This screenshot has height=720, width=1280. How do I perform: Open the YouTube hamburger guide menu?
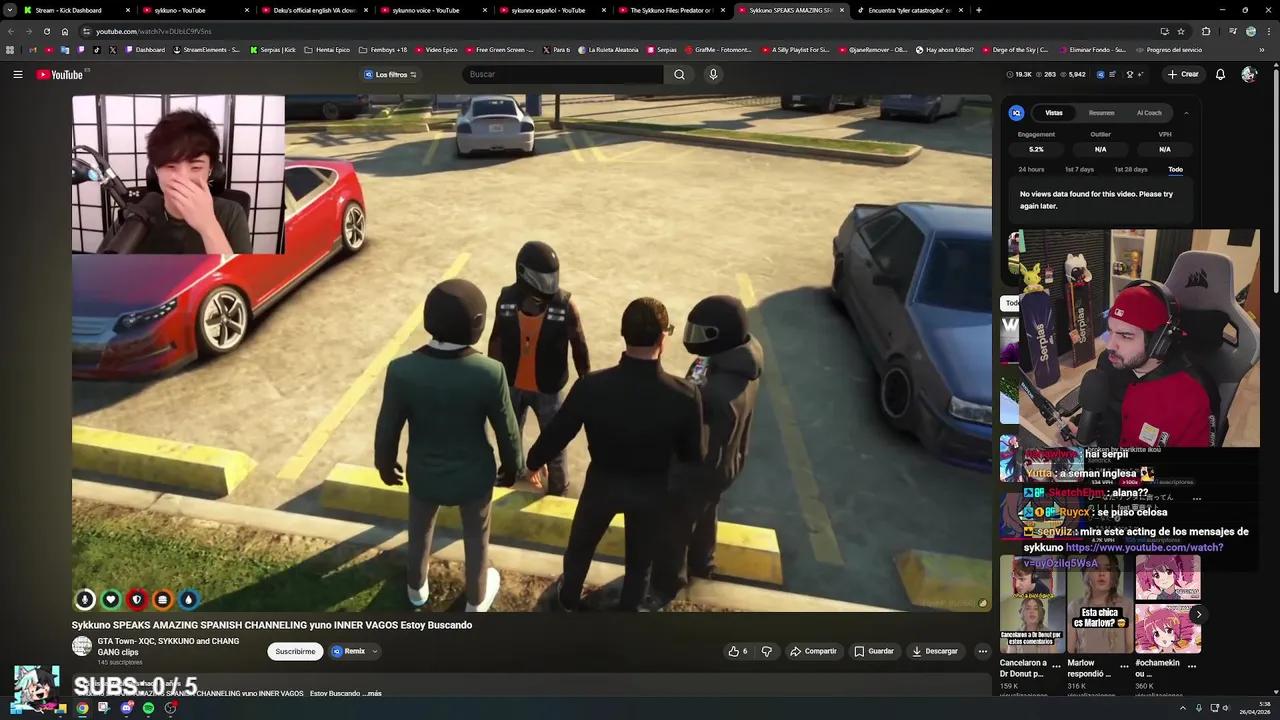pyautogui.click(x=17, y=74)
